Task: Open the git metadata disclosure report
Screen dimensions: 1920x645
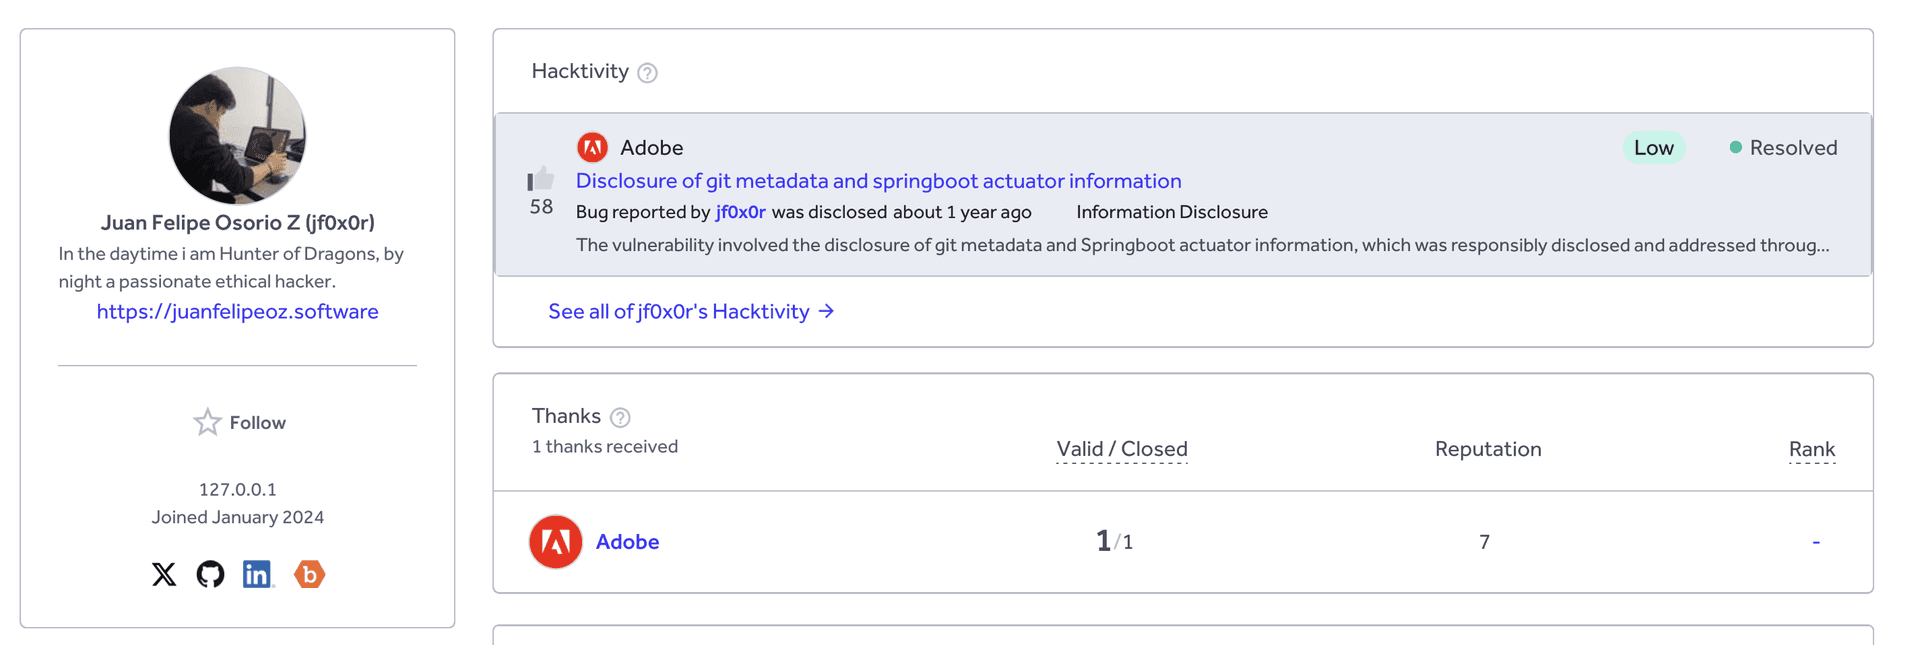Action: 878,181
